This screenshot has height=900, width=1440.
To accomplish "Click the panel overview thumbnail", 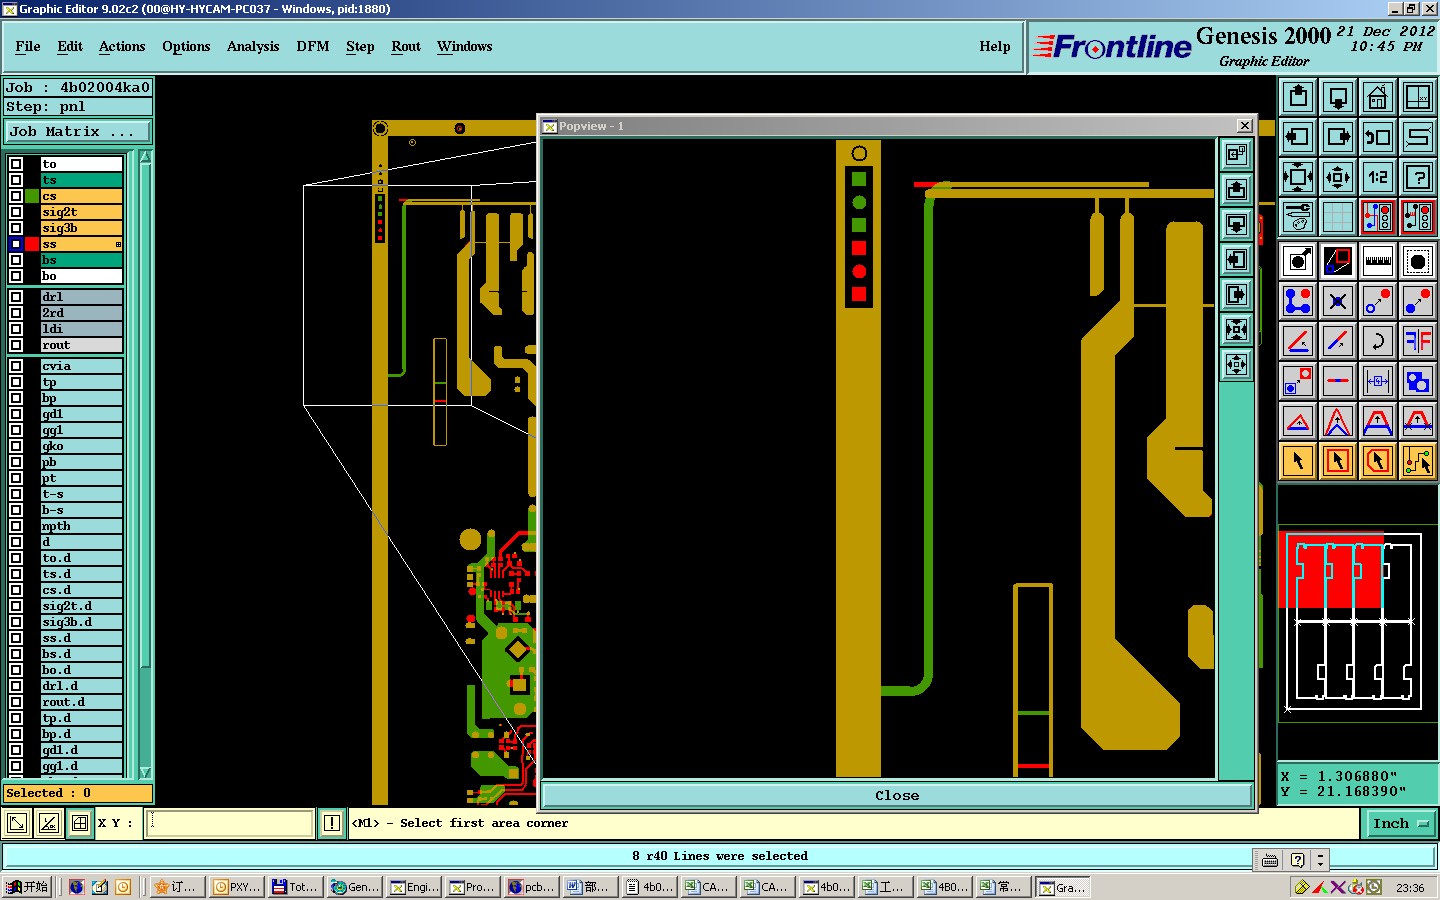I will [x=1358, y=622].
